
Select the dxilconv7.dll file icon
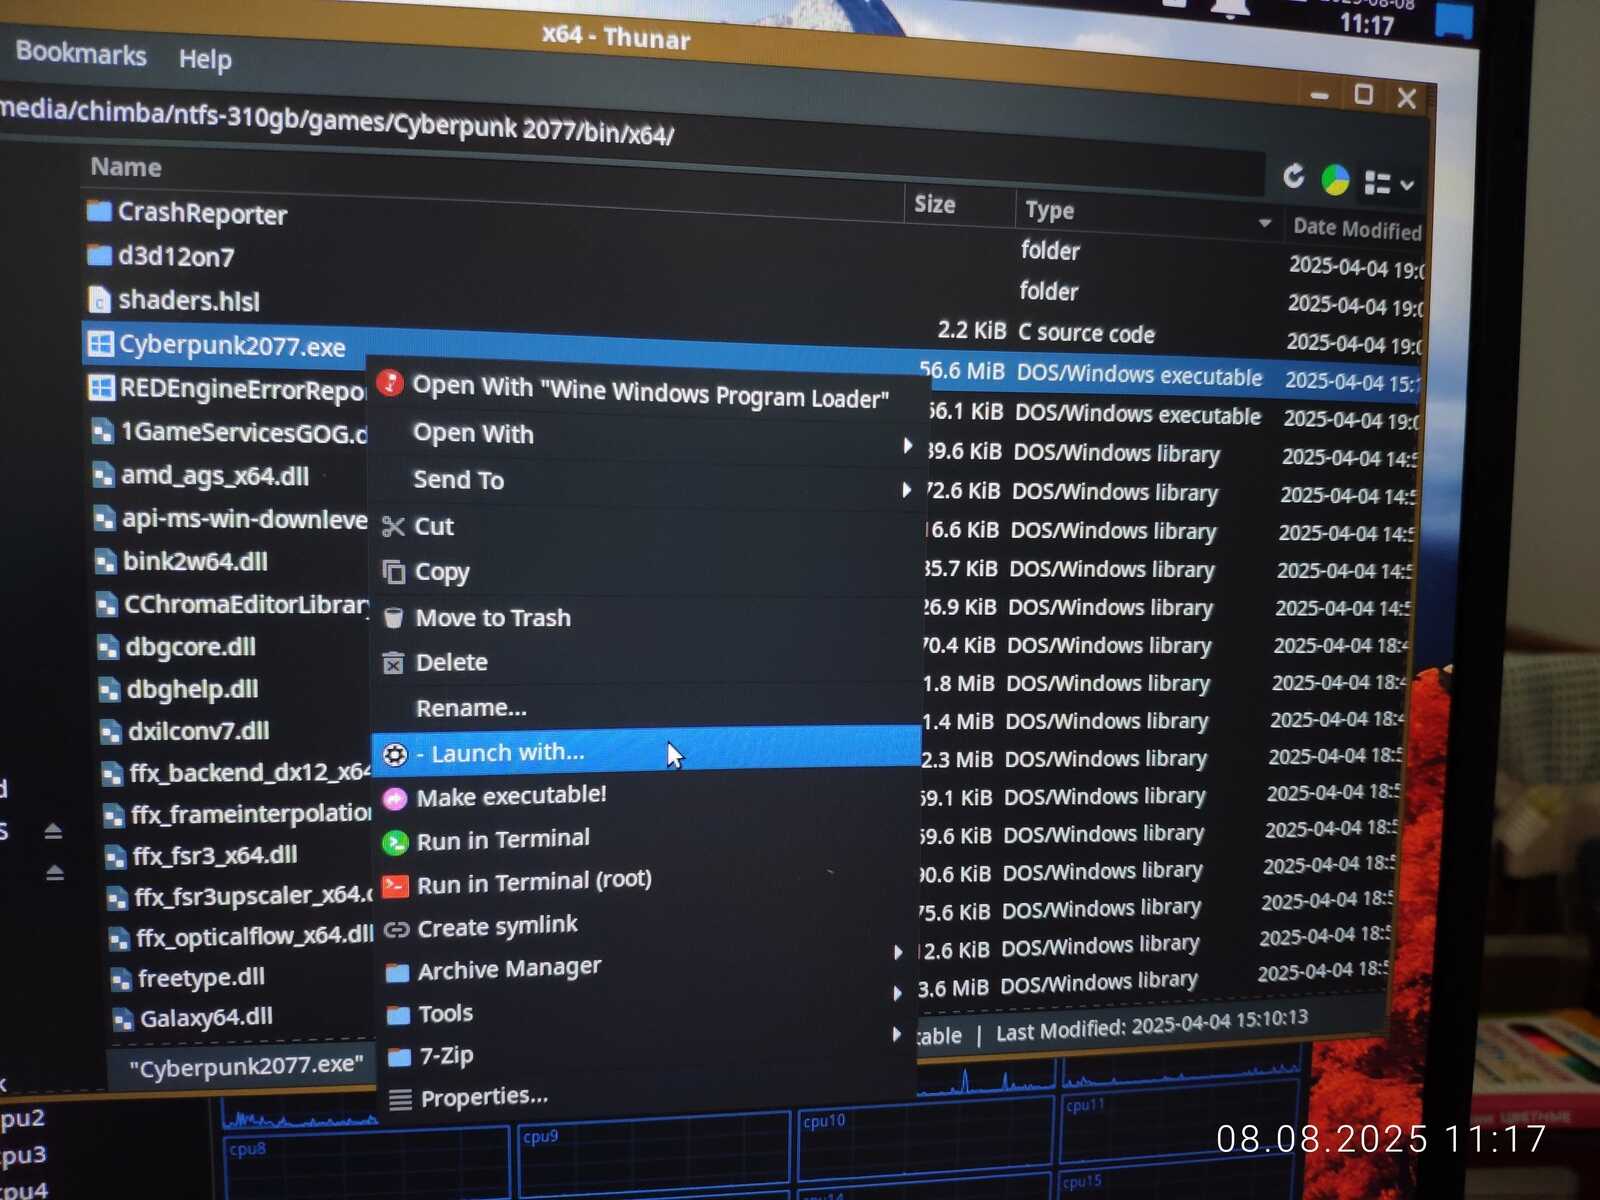click(x=111, y=731)
